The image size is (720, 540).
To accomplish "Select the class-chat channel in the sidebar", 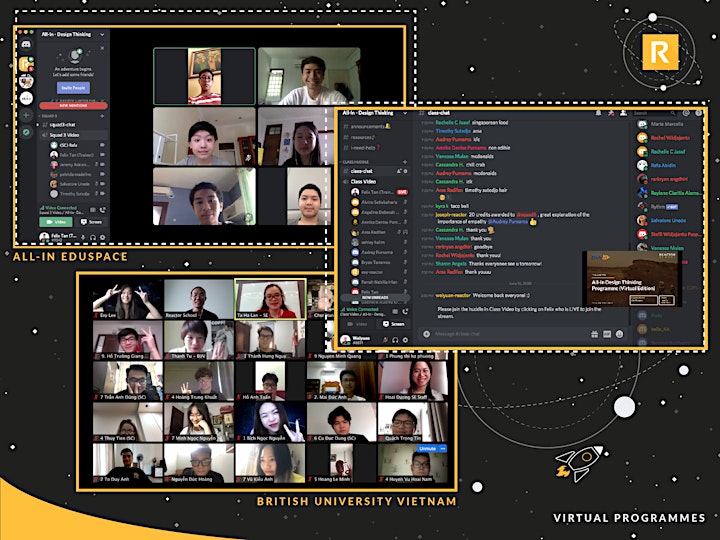I will 375,171.
